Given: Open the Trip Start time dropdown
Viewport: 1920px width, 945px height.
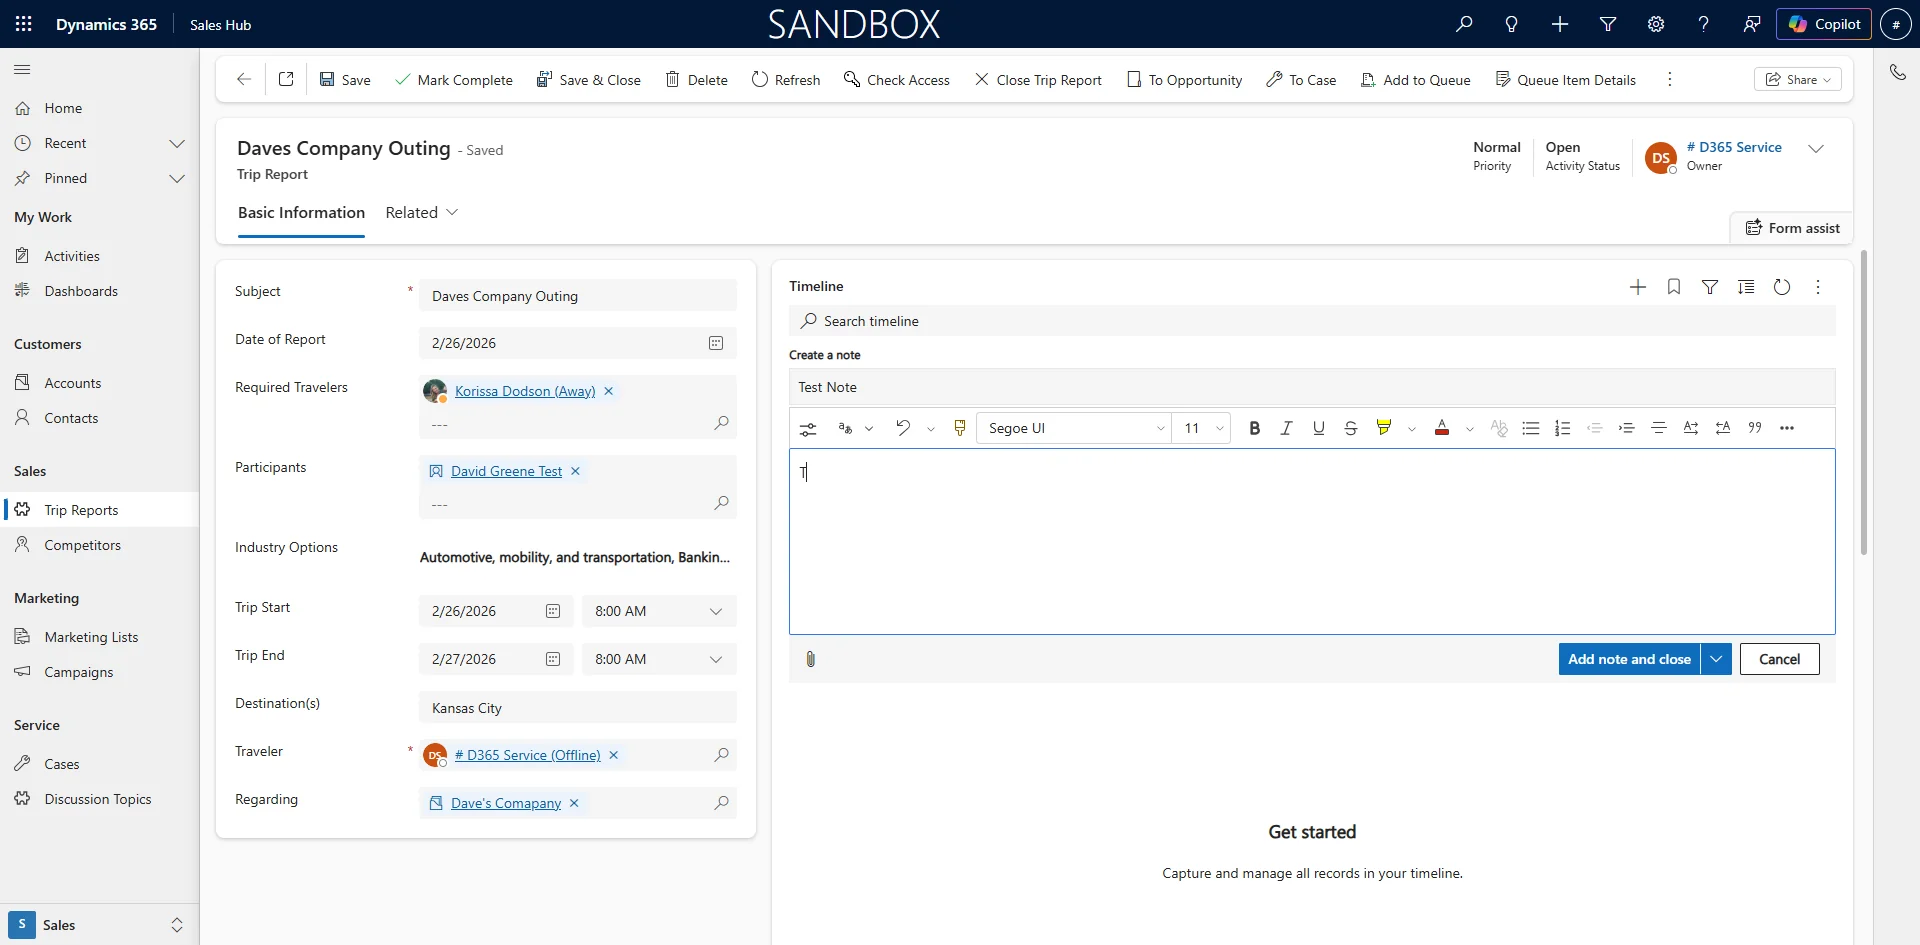Looking at the screenshot, I should coord(716,611).
